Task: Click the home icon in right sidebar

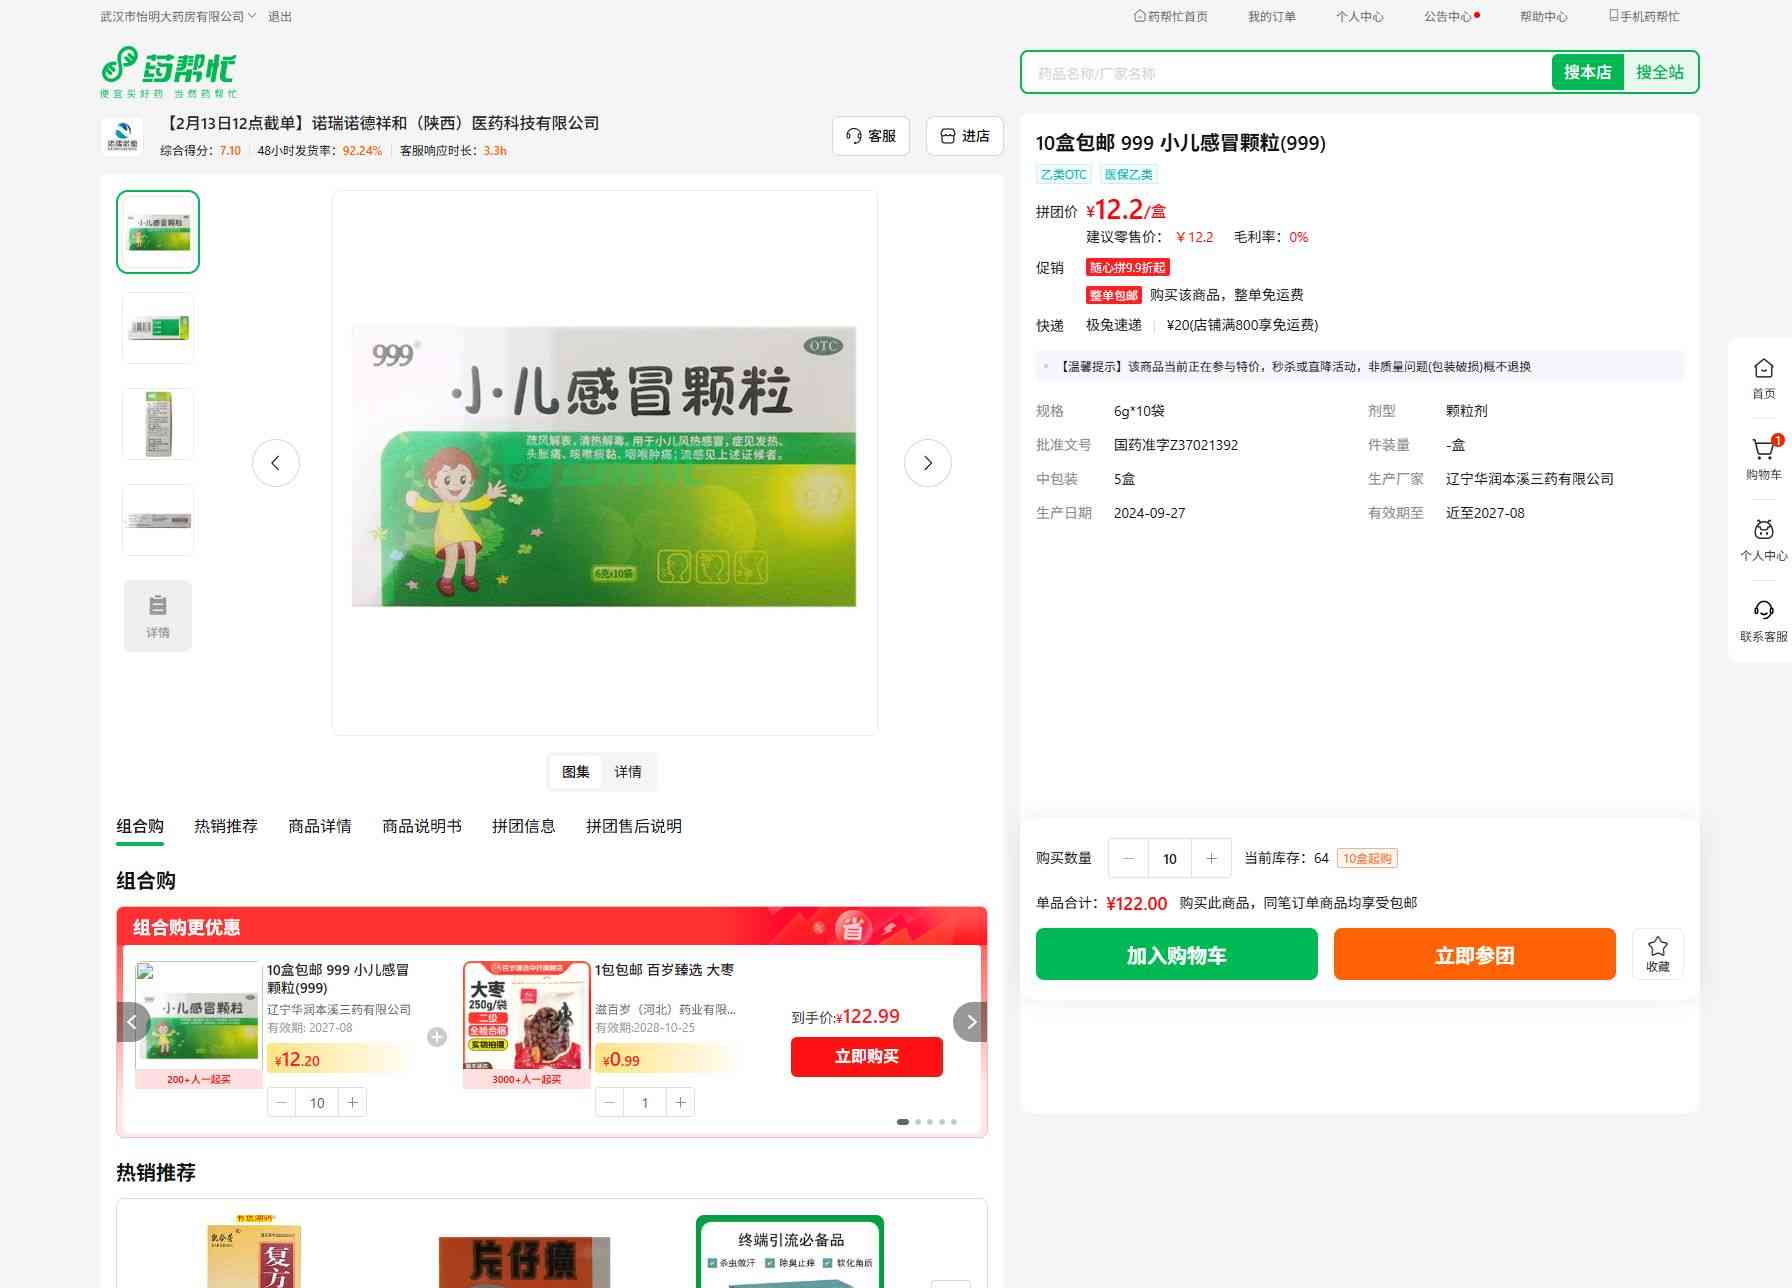Action: (1763, 370)
